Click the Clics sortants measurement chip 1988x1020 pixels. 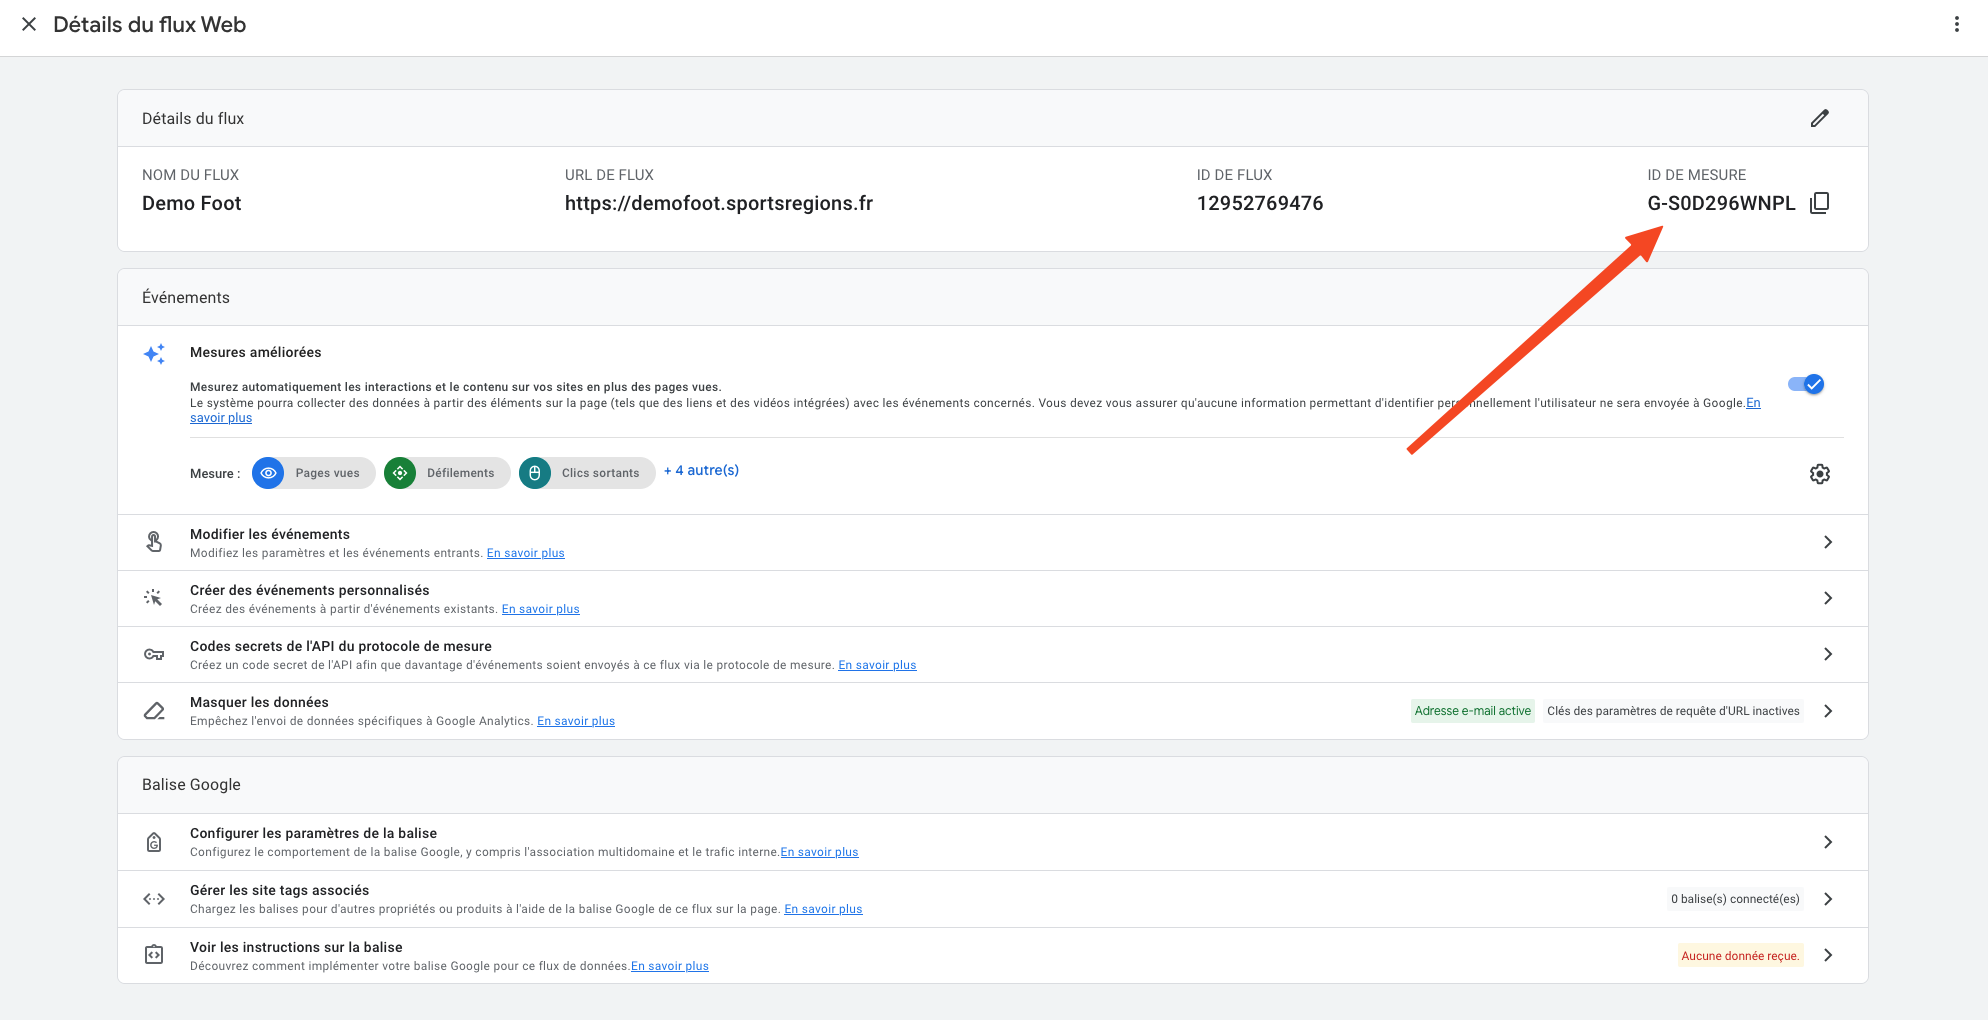587,473
